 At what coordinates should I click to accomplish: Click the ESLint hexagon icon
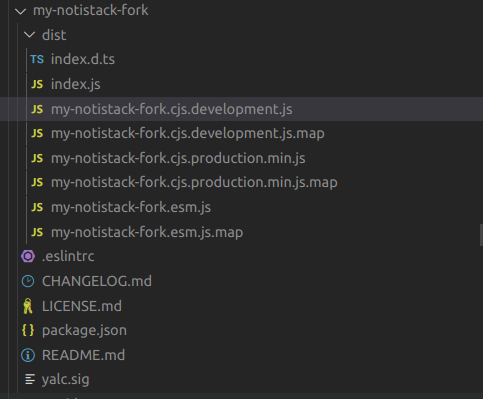pos(28,256)
